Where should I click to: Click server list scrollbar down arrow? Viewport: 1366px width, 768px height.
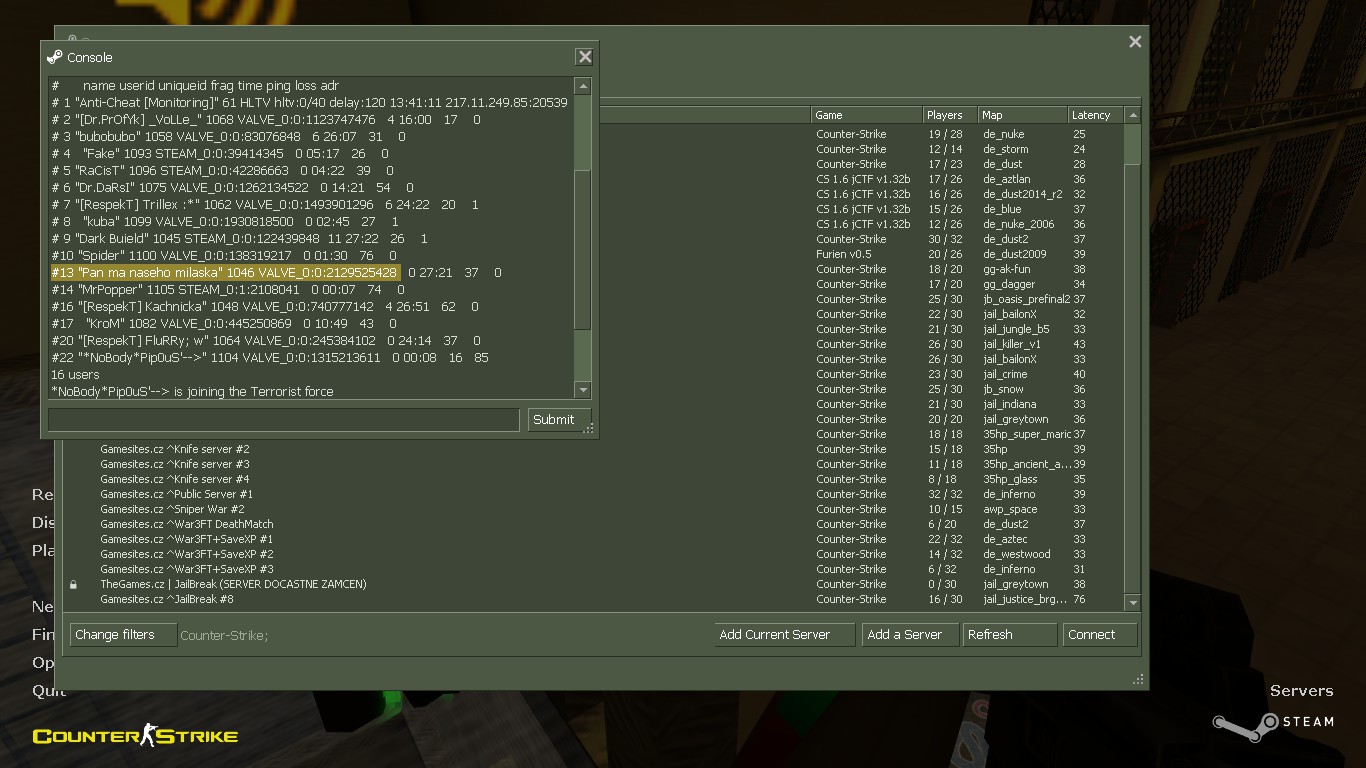coord(1133,602)
